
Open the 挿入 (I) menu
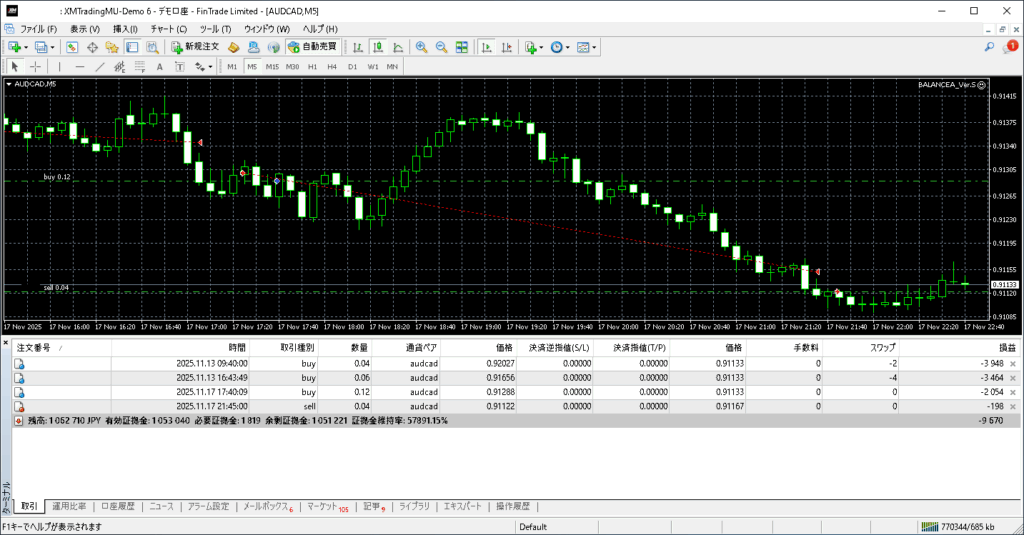click(125, 29)
